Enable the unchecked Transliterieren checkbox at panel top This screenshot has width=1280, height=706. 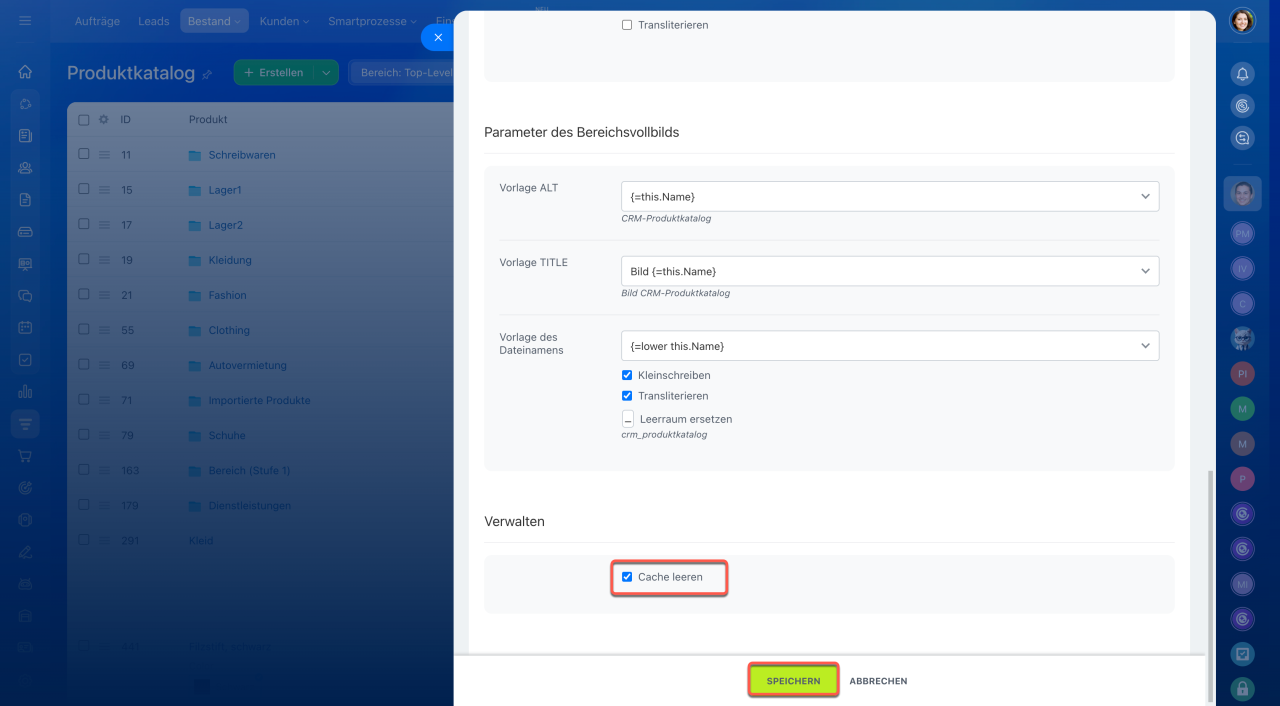click(x=627, y=25)
